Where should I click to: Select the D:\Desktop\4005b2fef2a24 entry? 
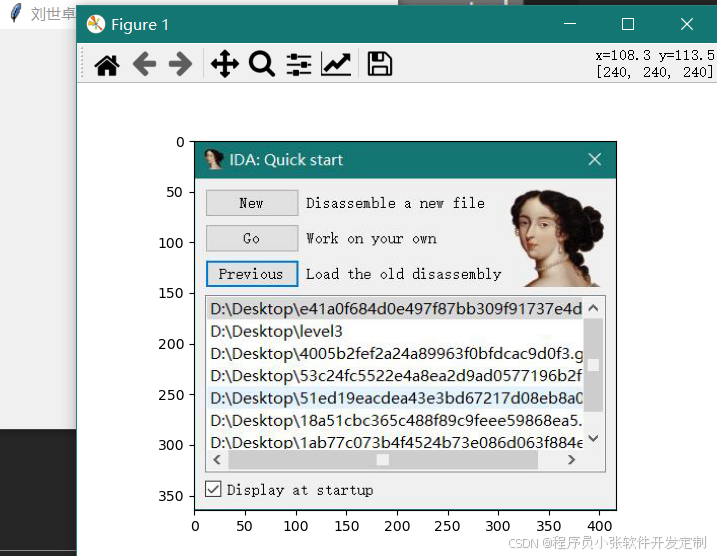(395, 353)
